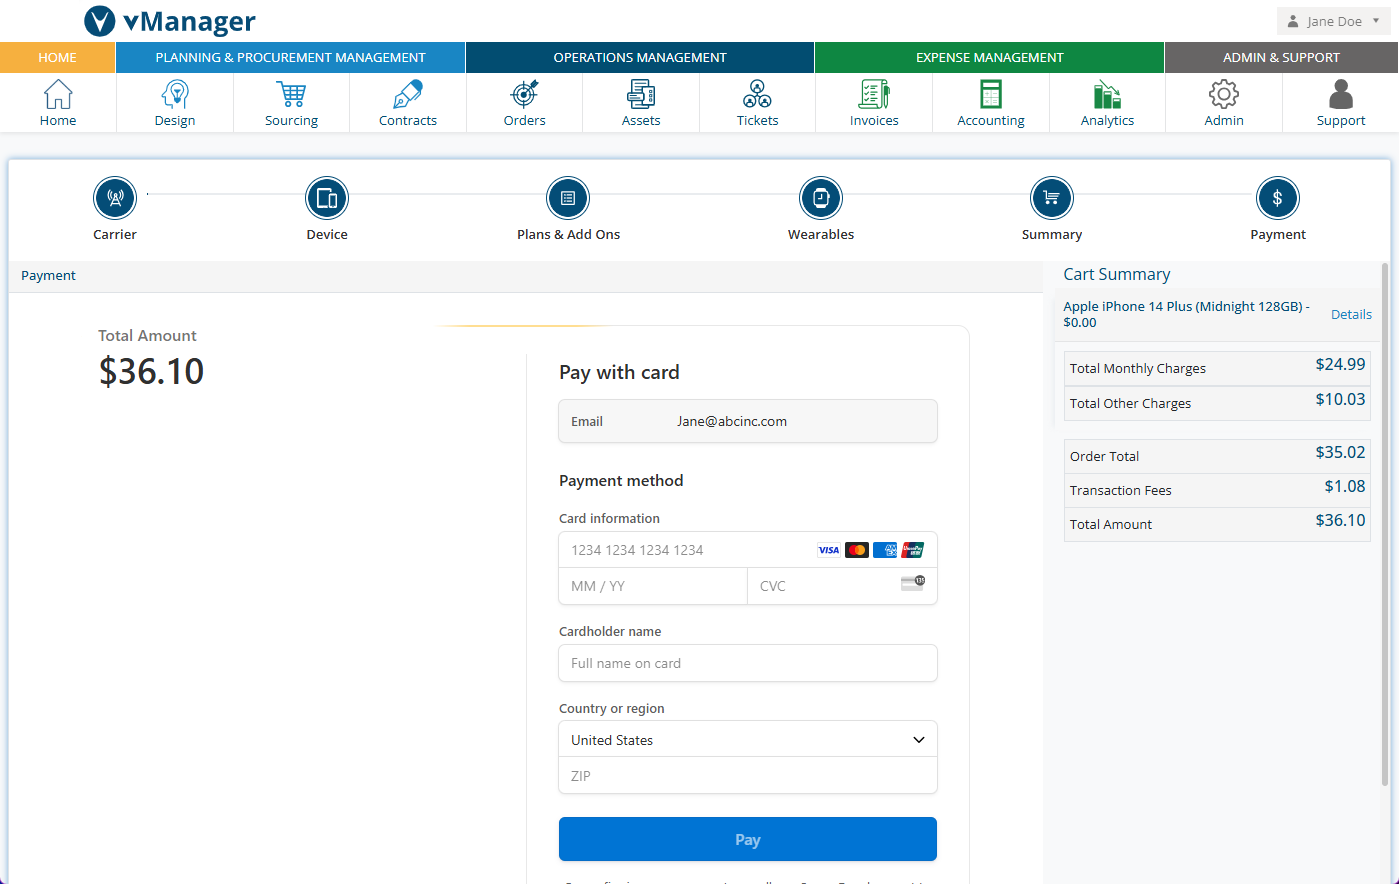Image resolution: width=1399 pixels, height=884 pixels.
Task: Click the blue Pay button
Action: (747, 840)
